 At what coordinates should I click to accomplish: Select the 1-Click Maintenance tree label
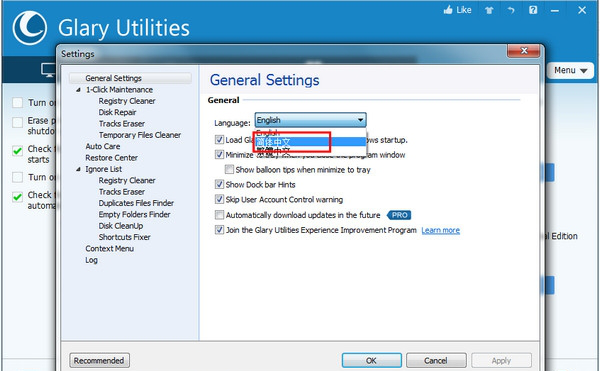tap(119, 90)
